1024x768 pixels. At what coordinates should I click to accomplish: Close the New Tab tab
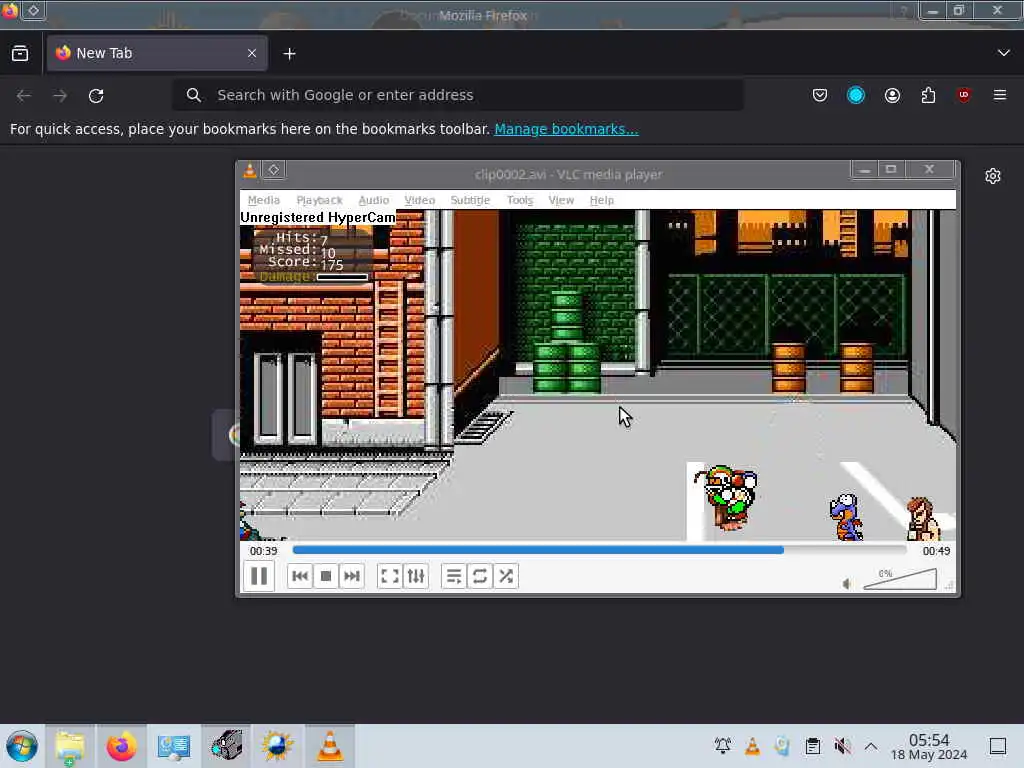click(252, 54)
